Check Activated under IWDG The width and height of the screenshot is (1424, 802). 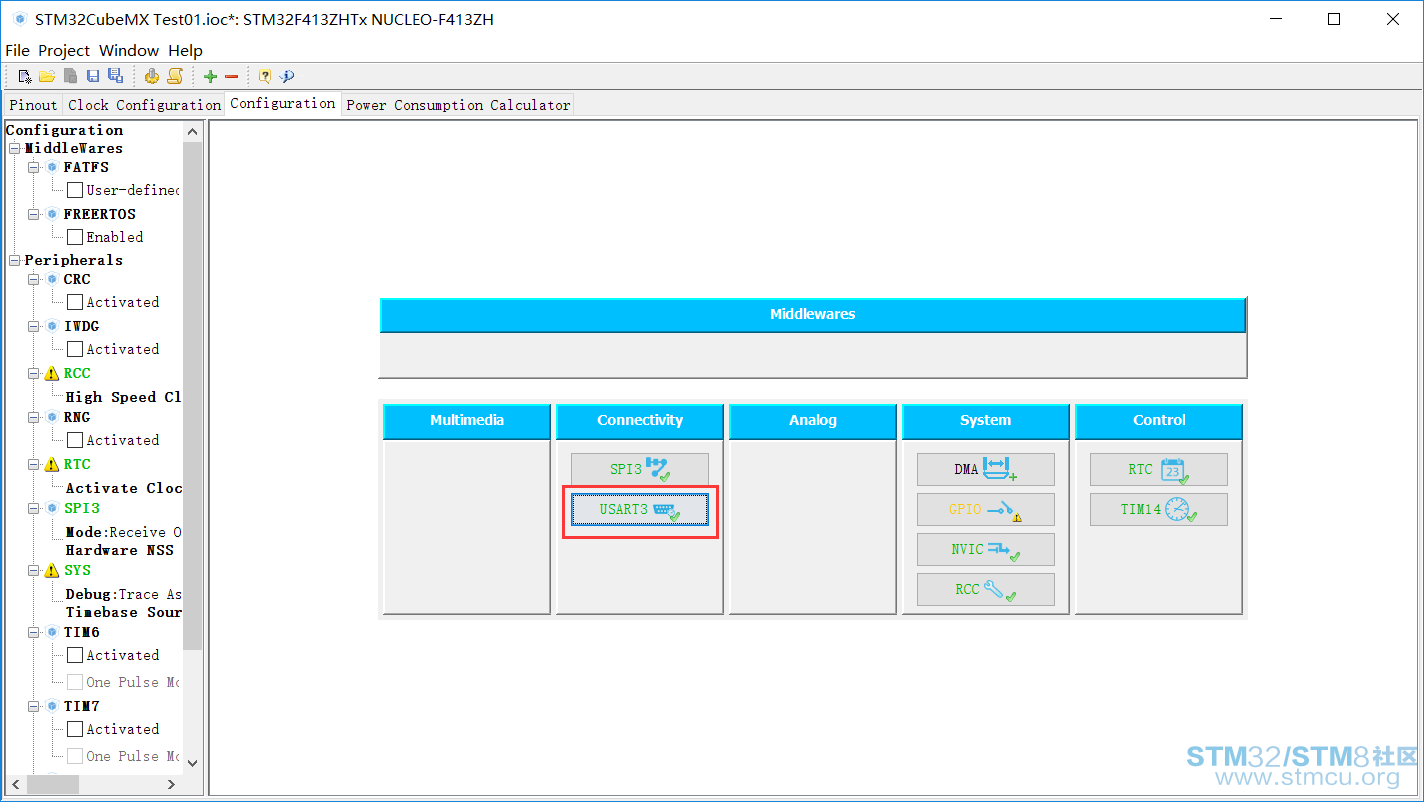point(75,349)
